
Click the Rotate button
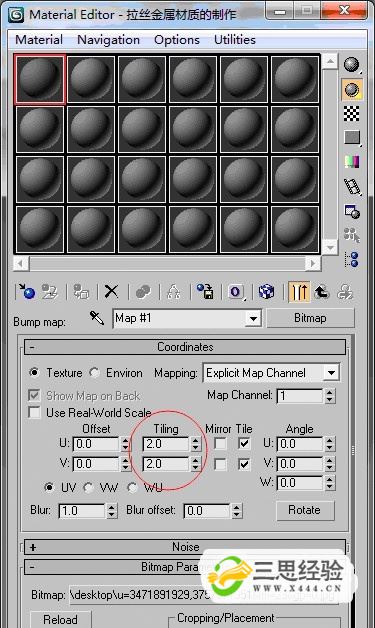pyautogui.click(x=305, y=510)
